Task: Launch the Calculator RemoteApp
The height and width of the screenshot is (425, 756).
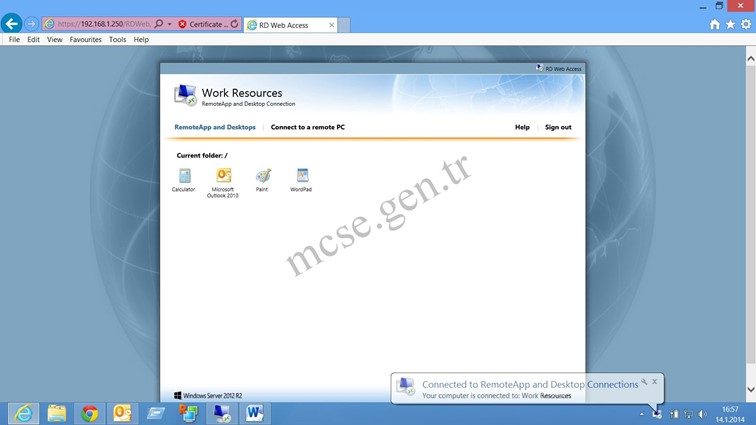Action: coord(184,180)
